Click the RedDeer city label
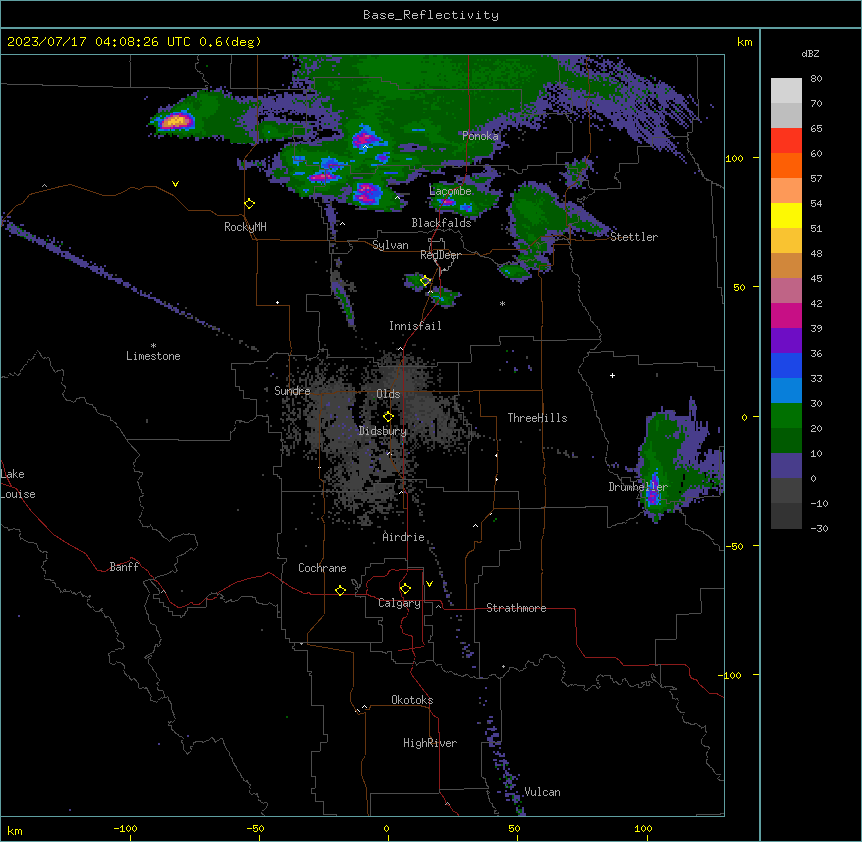 coord(440,255)
